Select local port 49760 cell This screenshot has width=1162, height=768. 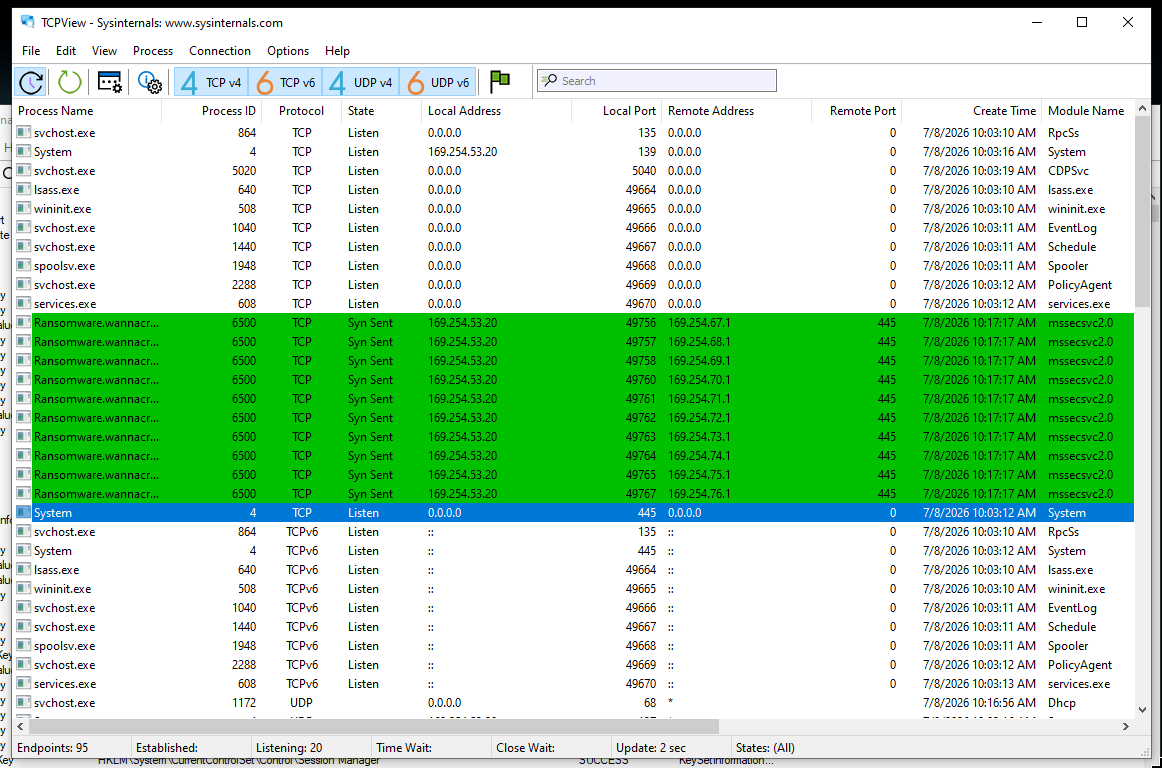coord(640,380)
